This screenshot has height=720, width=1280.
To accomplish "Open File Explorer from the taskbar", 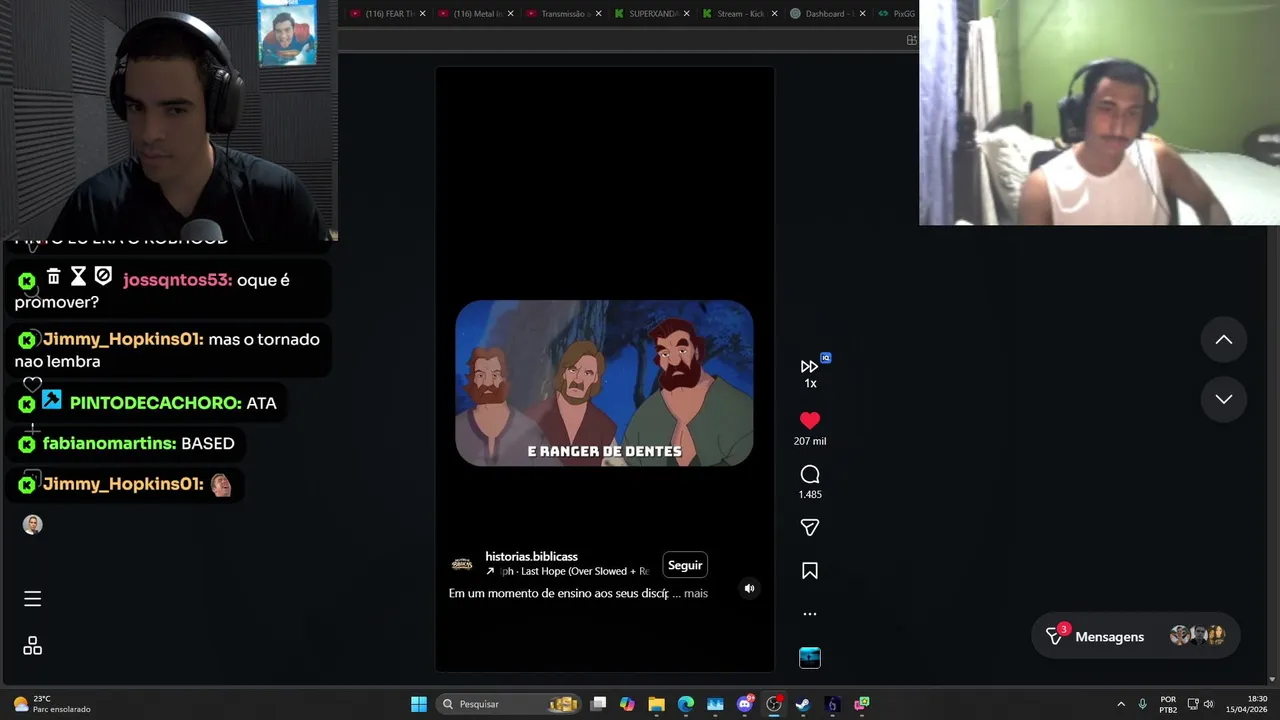I will pos(656,704).
